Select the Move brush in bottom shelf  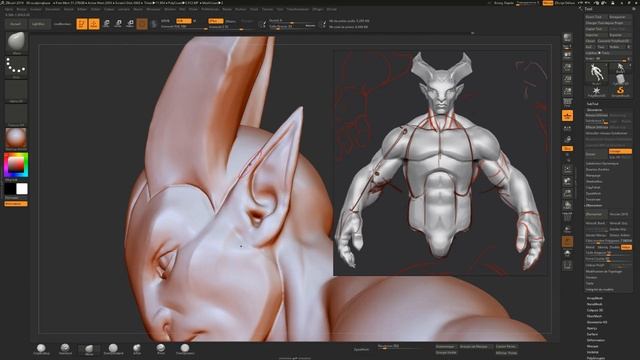[x=89, y=349]
